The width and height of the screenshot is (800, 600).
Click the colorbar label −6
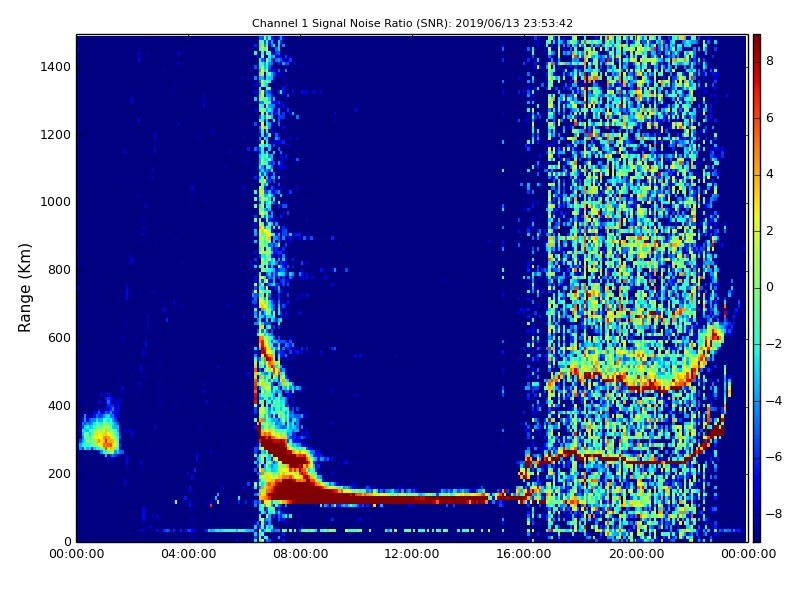(774, 457)
